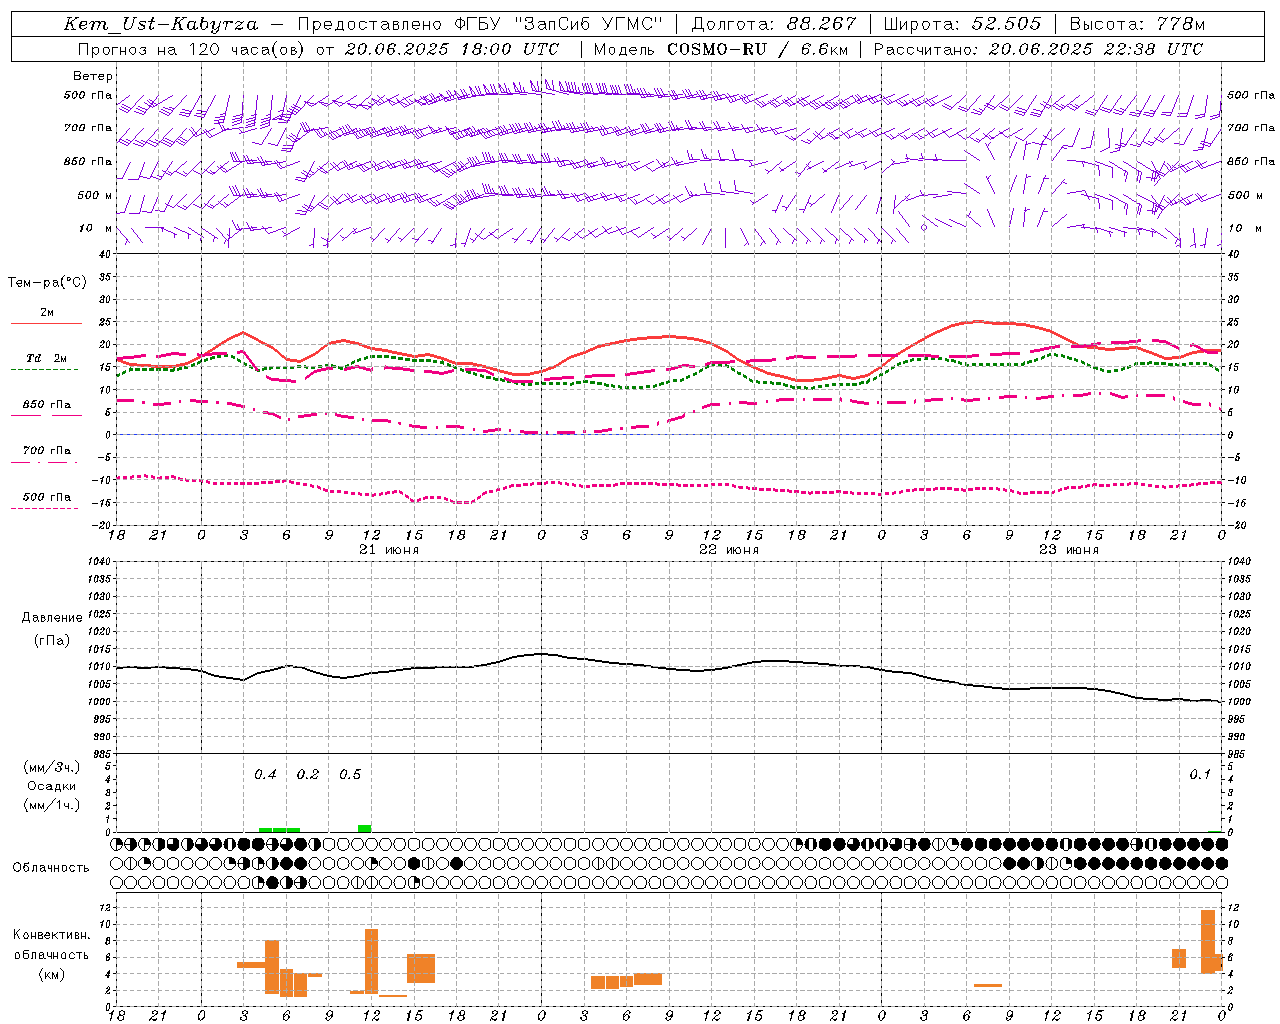Click the tallest orange convective bar at the right edge
Image resolution: width=1280 pixels, height=1024 pixels.
click(x=1208, y=941)
